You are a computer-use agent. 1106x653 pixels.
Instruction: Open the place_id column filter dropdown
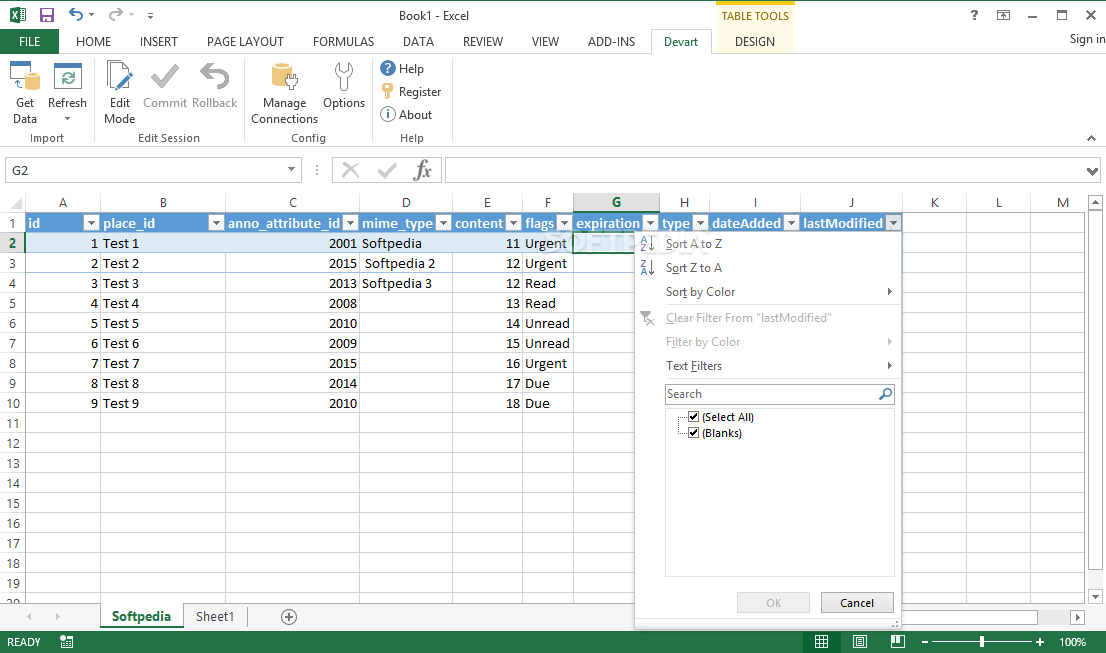click(217, 224)
